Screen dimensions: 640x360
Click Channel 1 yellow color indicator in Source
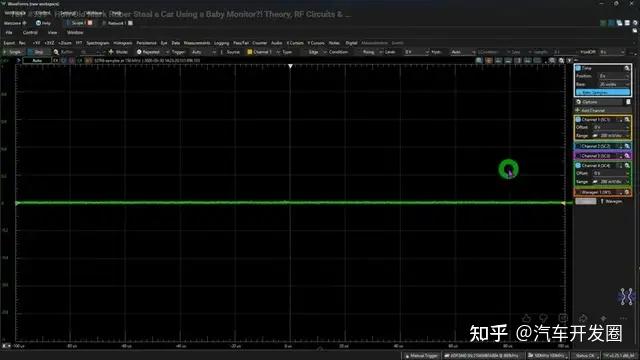(249, 52)
